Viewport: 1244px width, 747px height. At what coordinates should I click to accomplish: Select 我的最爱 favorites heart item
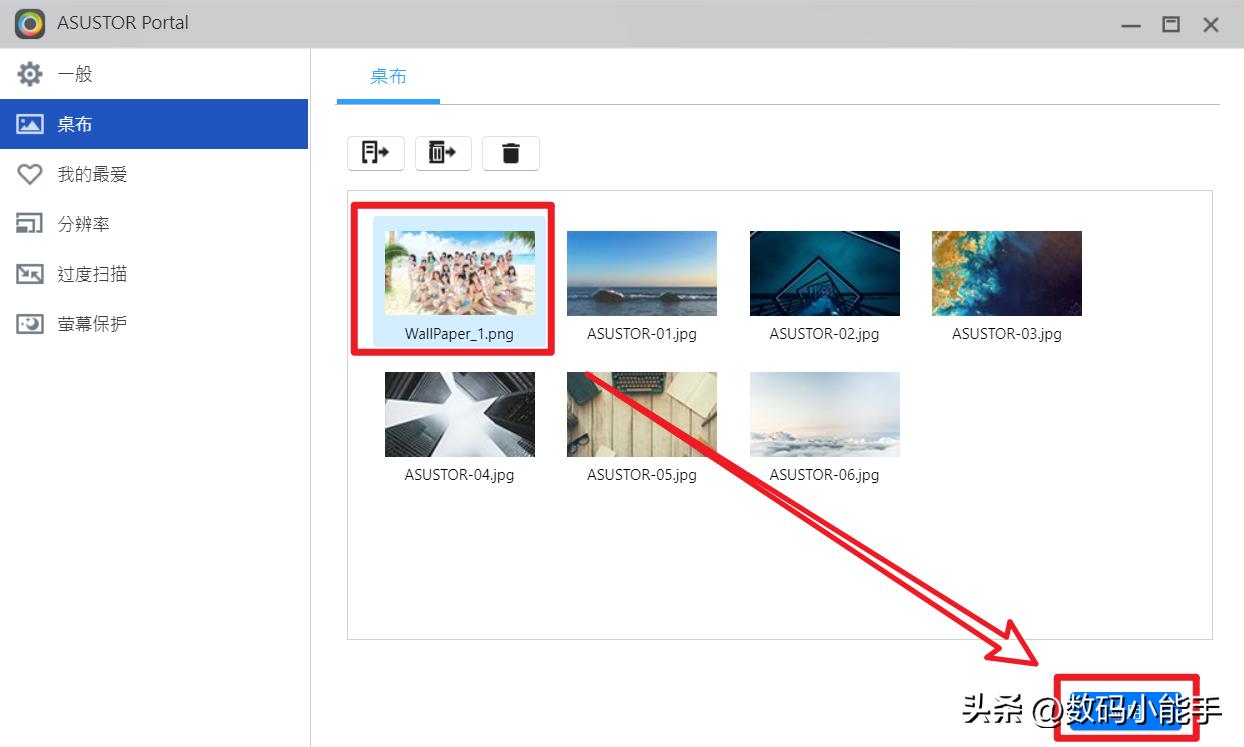91,174
